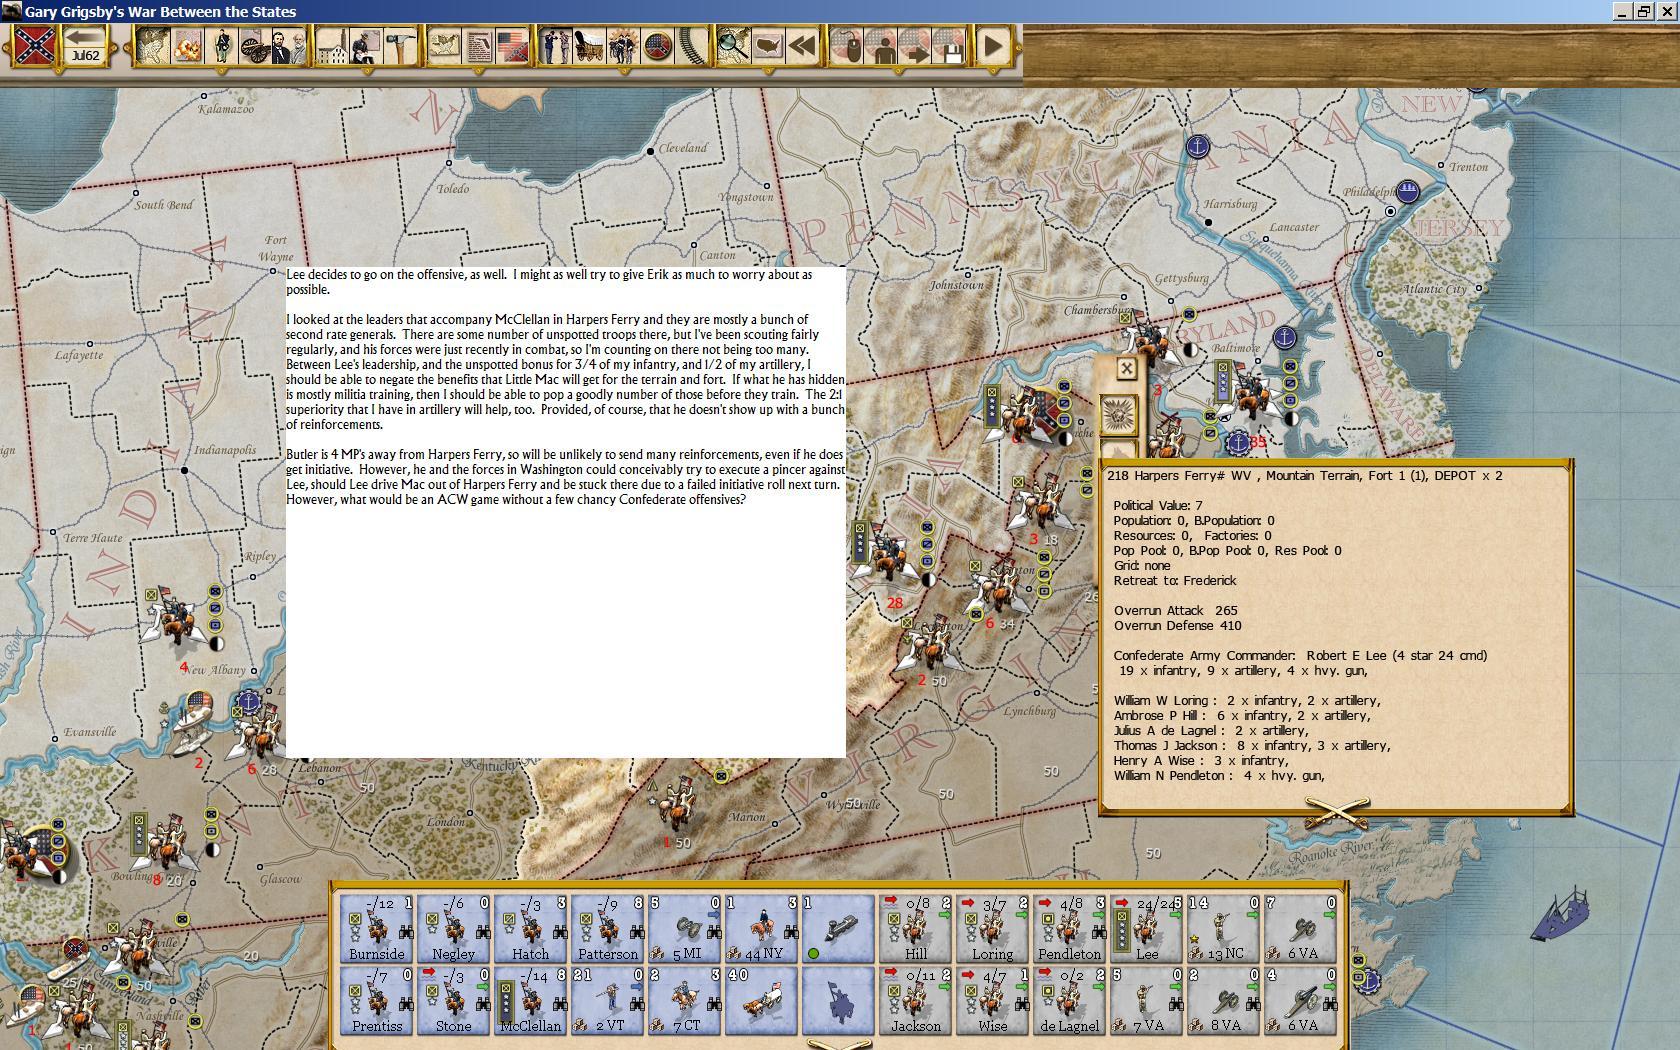Select the 13 NC infantry unit card
This screenshot has width=1680, height=1050.
[1224, 929]
